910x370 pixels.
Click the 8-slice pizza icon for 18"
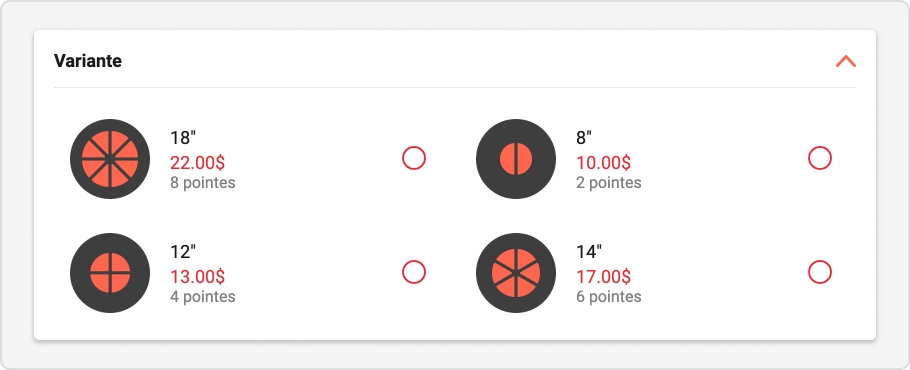(x=110, y=159)
